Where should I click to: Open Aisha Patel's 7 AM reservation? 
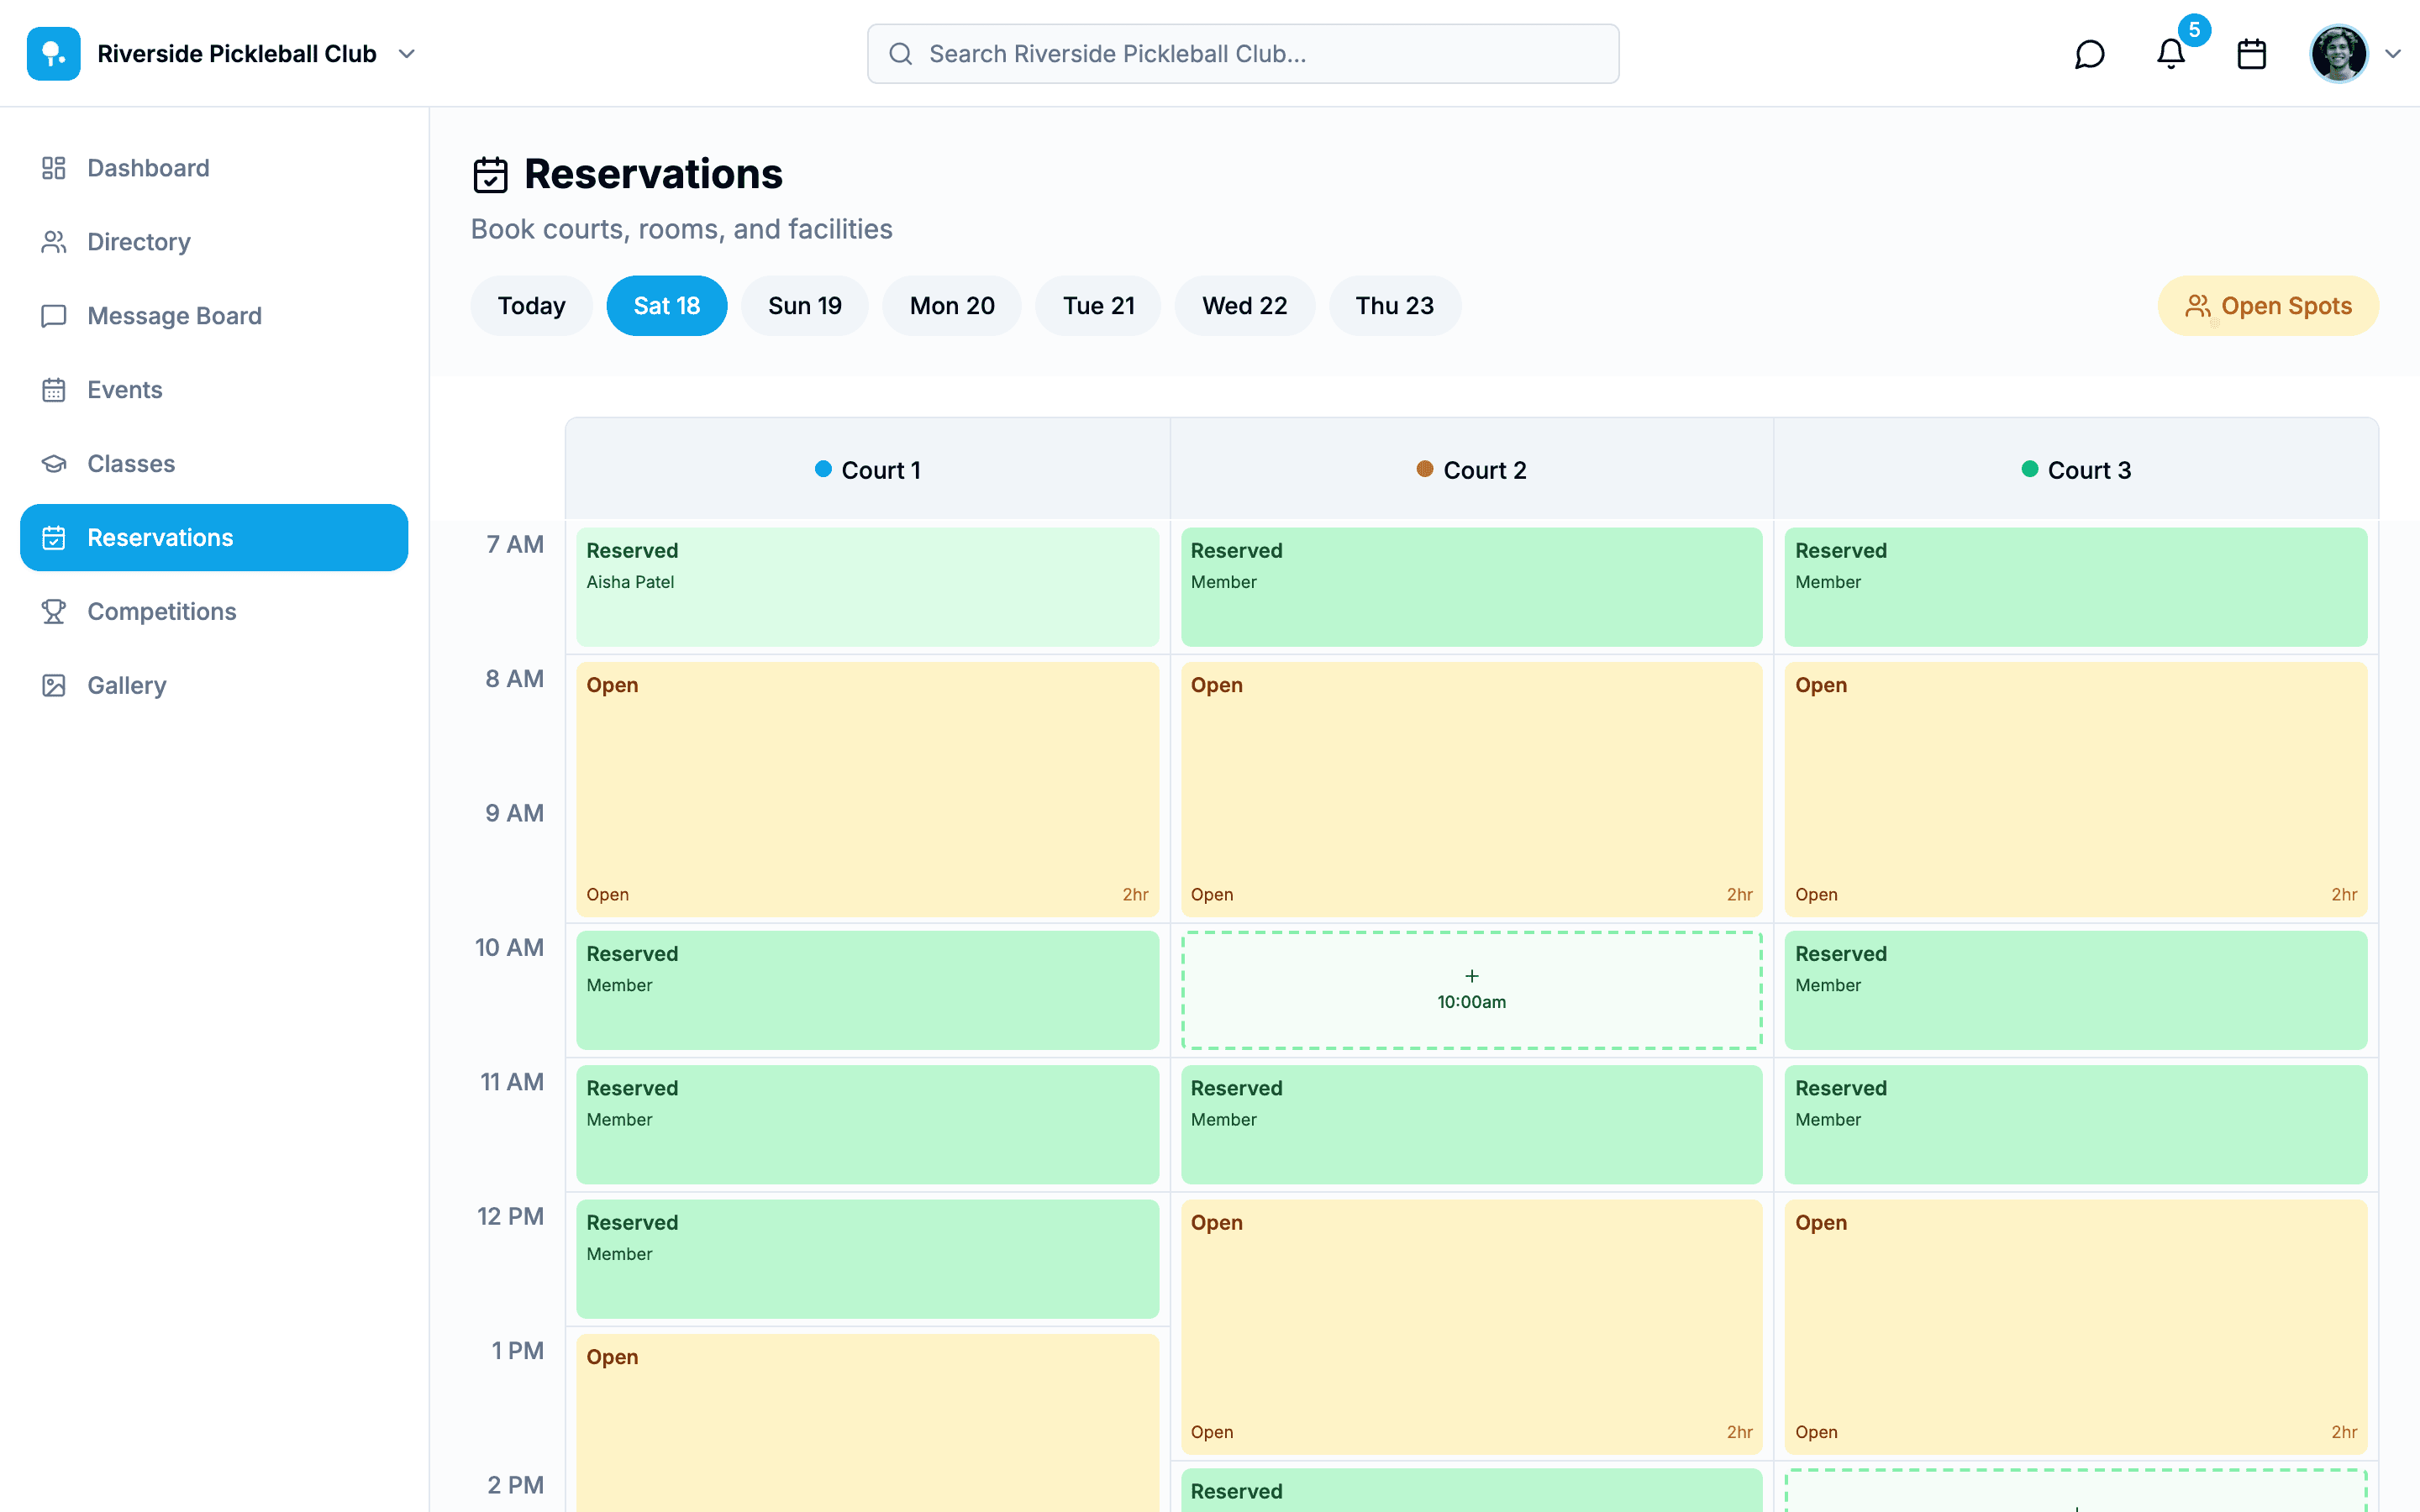868,587
